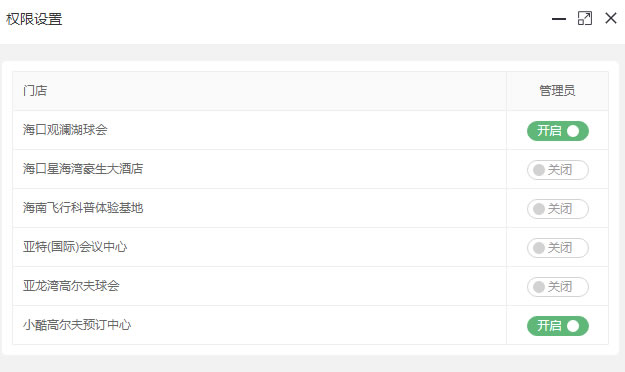Select the 海口观澜湖球会 store name

click(65, 130)
